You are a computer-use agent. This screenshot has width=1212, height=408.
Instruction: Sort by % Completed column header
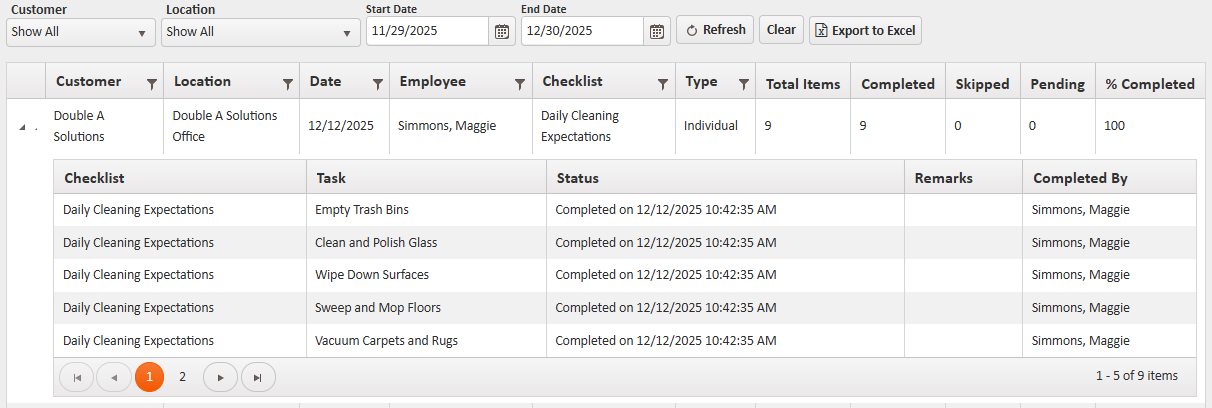(1149, 84)
